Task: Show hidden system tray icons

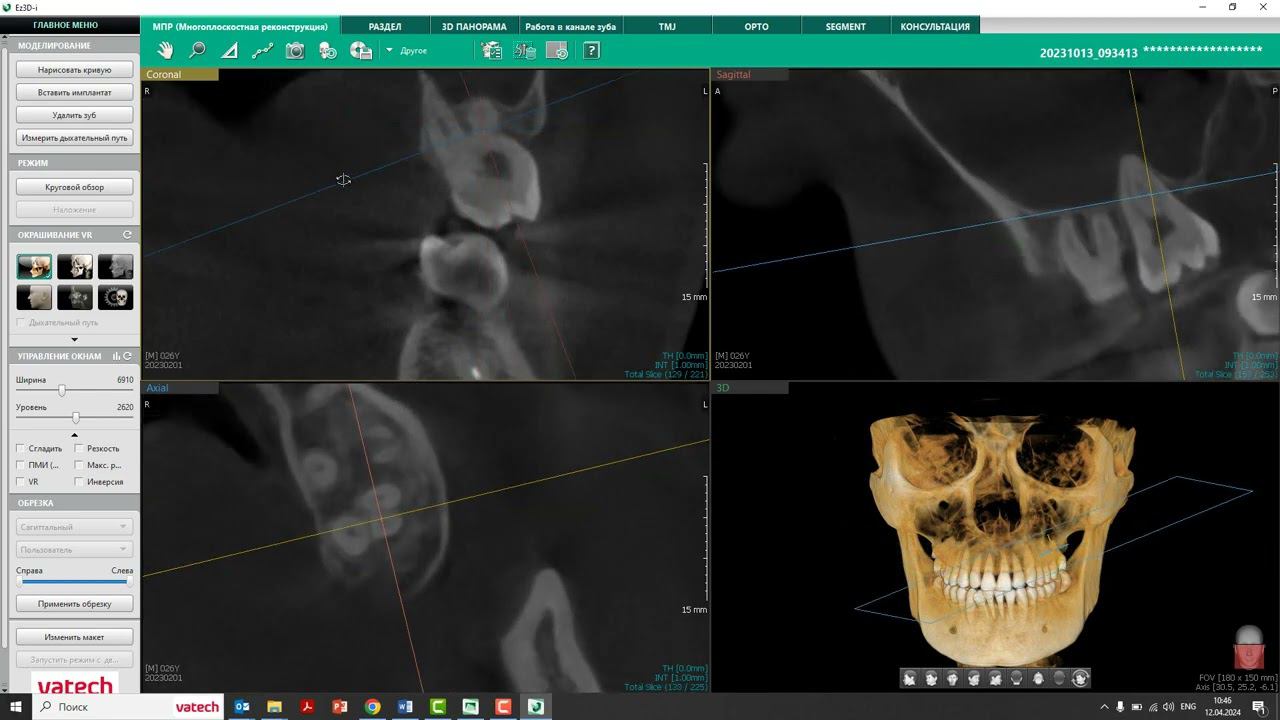Action: click(x=1104, y=707)
